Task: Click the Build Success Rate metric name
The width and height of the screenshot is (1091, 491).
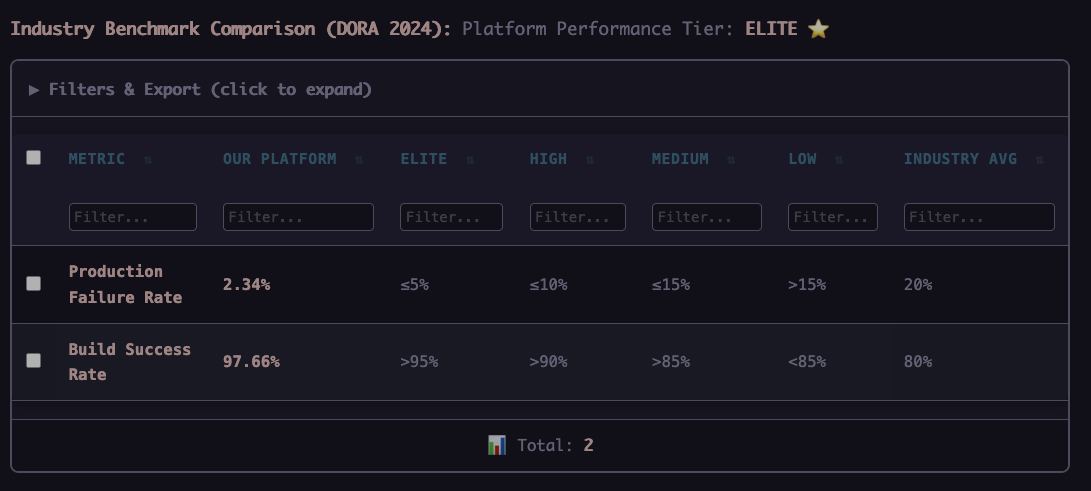Action: pyautogui.click(x=129, y=361)
